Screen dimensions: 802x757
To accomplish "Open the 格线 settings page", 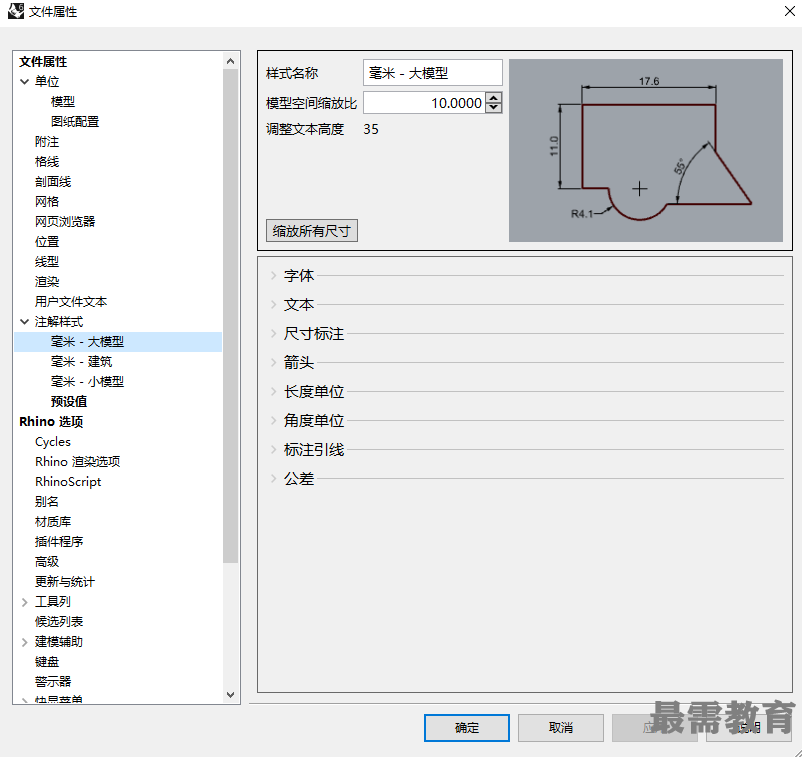I will point(47,162).
